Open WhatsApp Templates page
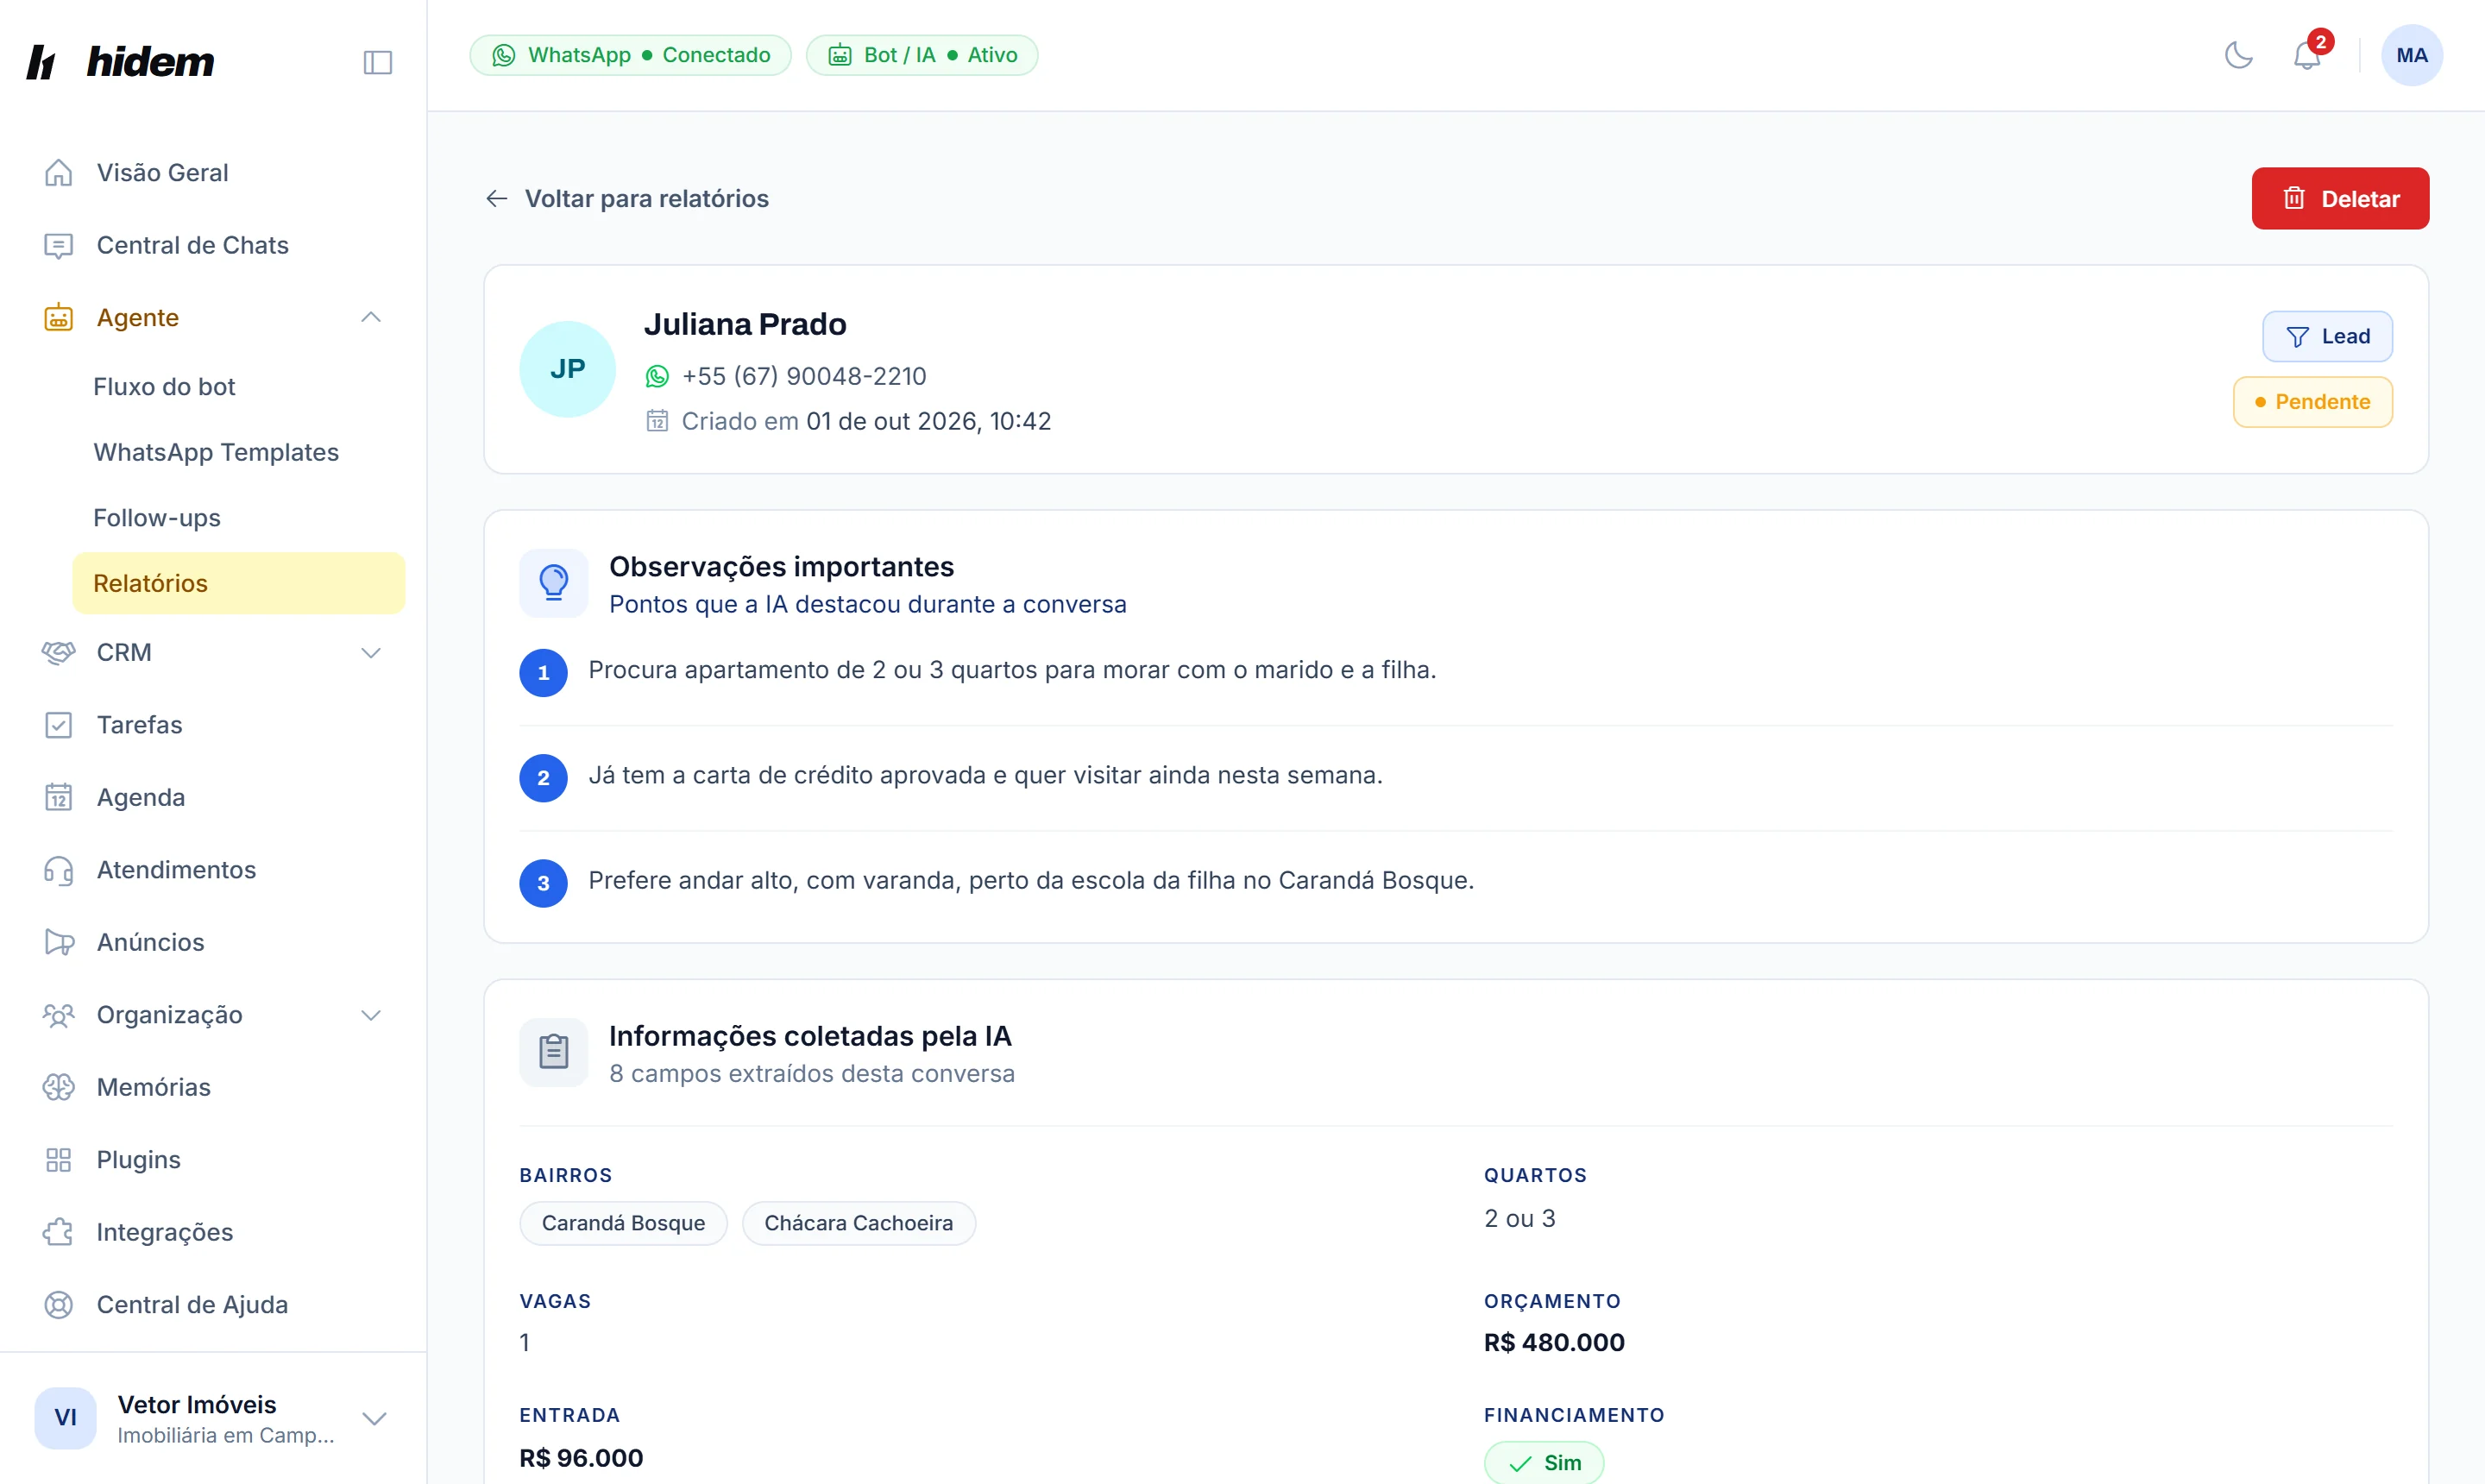This screenshot has height=1484, width=2485. [x=216, y=452]
